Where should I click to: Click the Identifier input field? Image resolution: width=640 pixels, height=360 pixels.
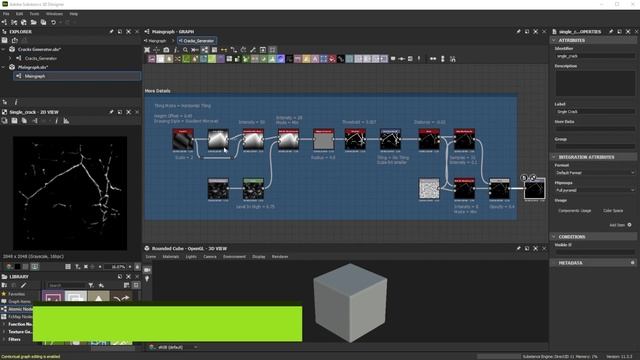595,56
